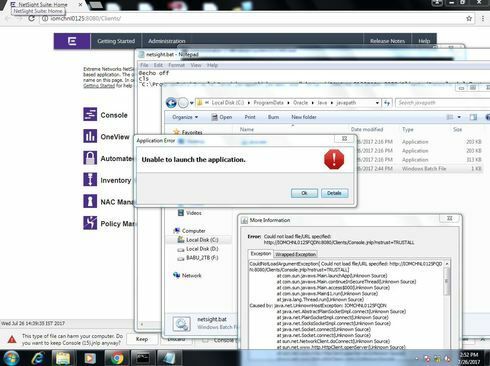
Task: Switch to the Wrapped Exception tab
Action: pos(295,254)
